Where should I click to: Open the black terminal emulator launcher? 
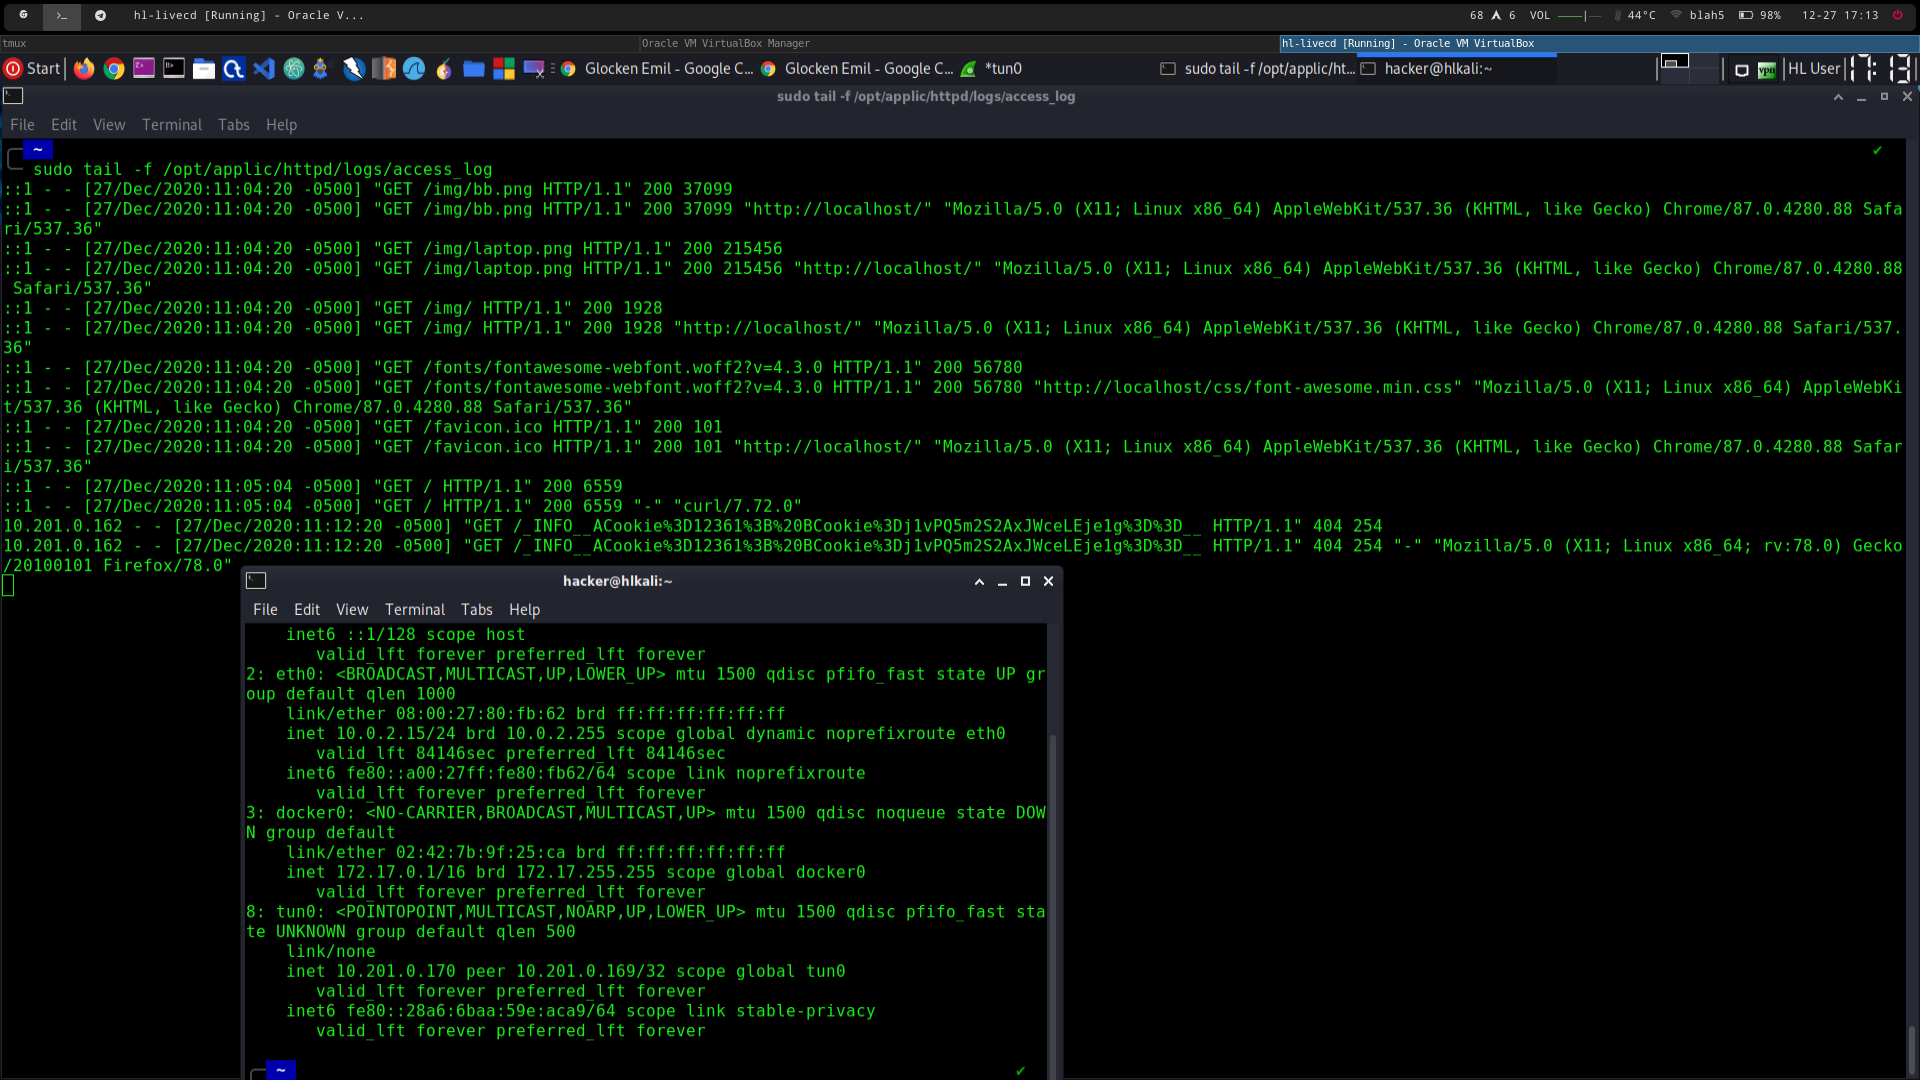point(174,69)
